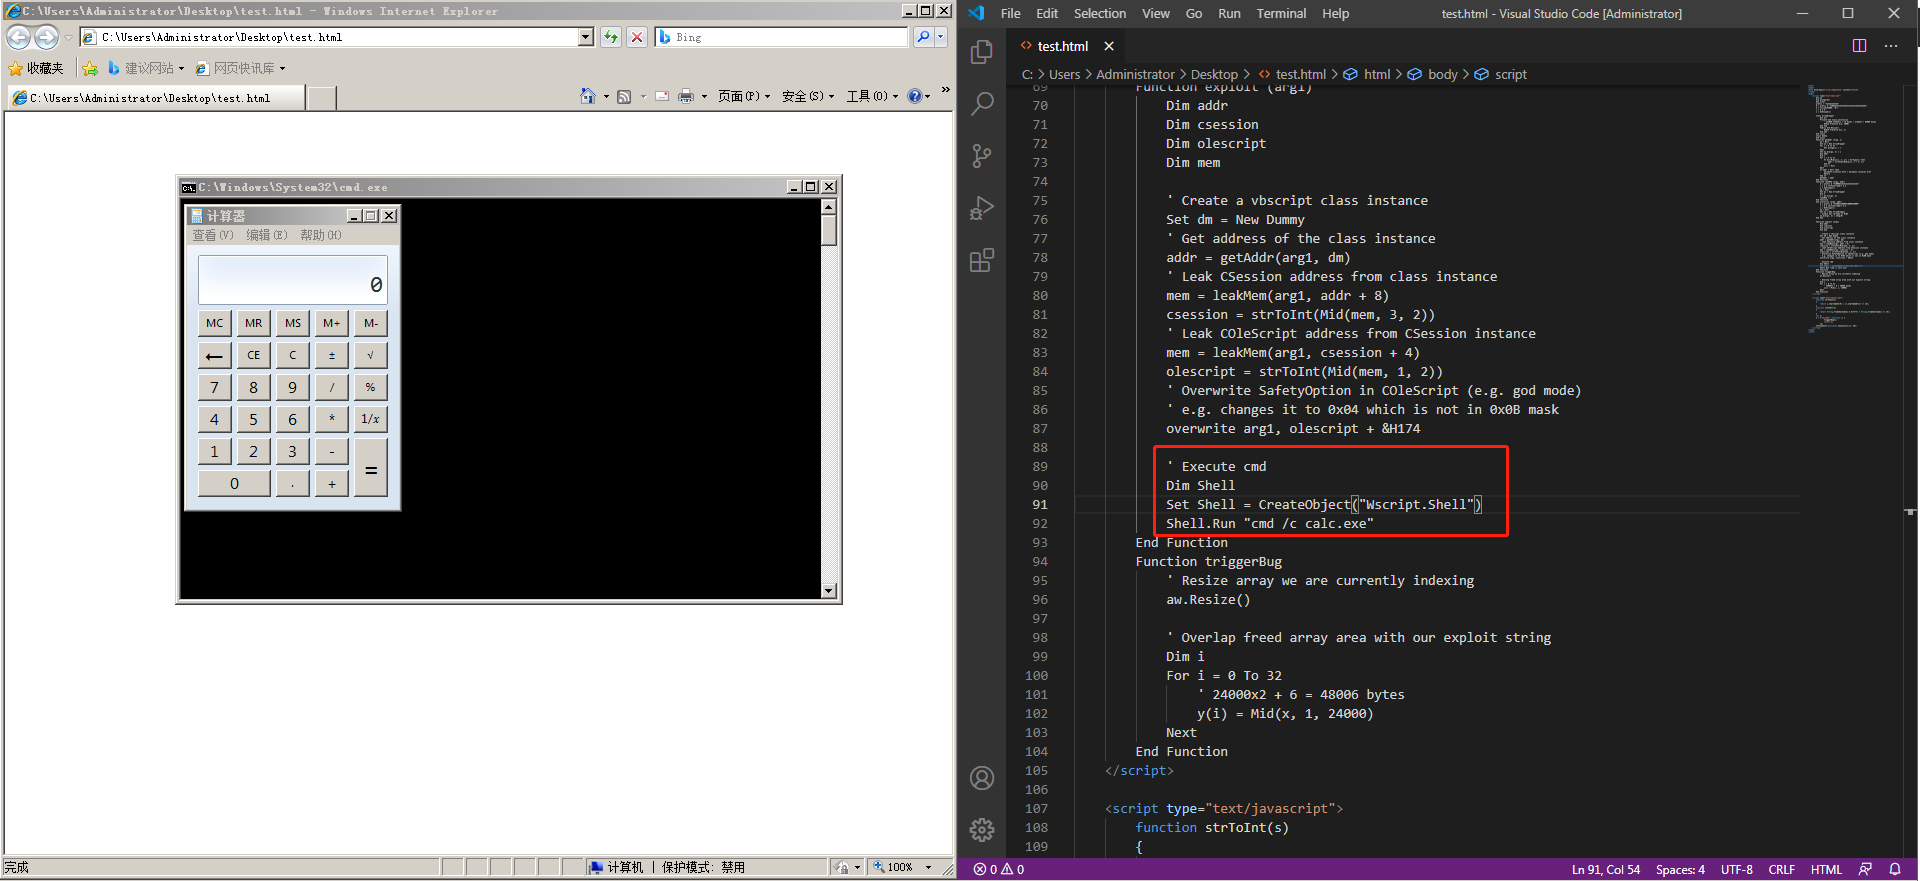Open the Accounts menu in VS Code
This screenshot has width=1920, height=881.
click(x=982, y=778)
